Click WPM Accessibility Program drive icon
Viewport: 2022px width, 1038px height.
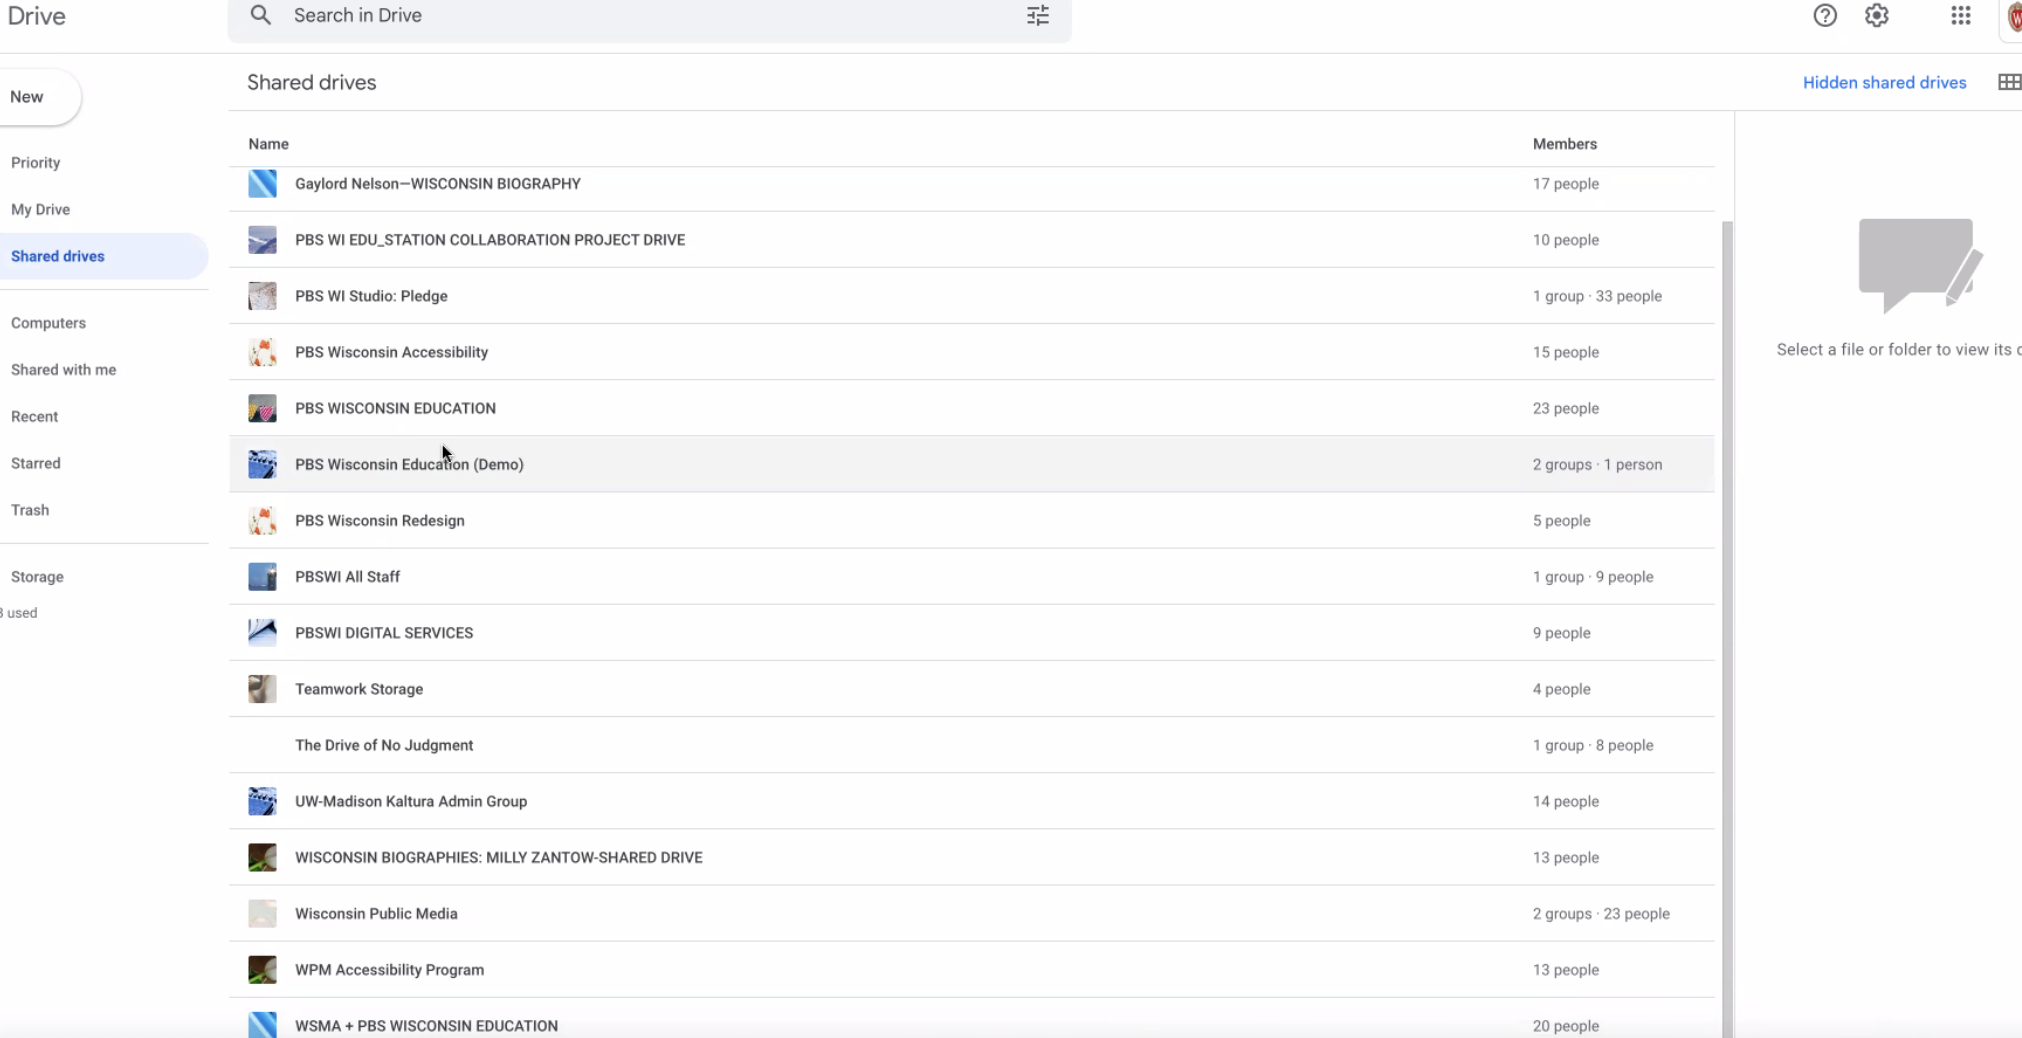[262, 969]
